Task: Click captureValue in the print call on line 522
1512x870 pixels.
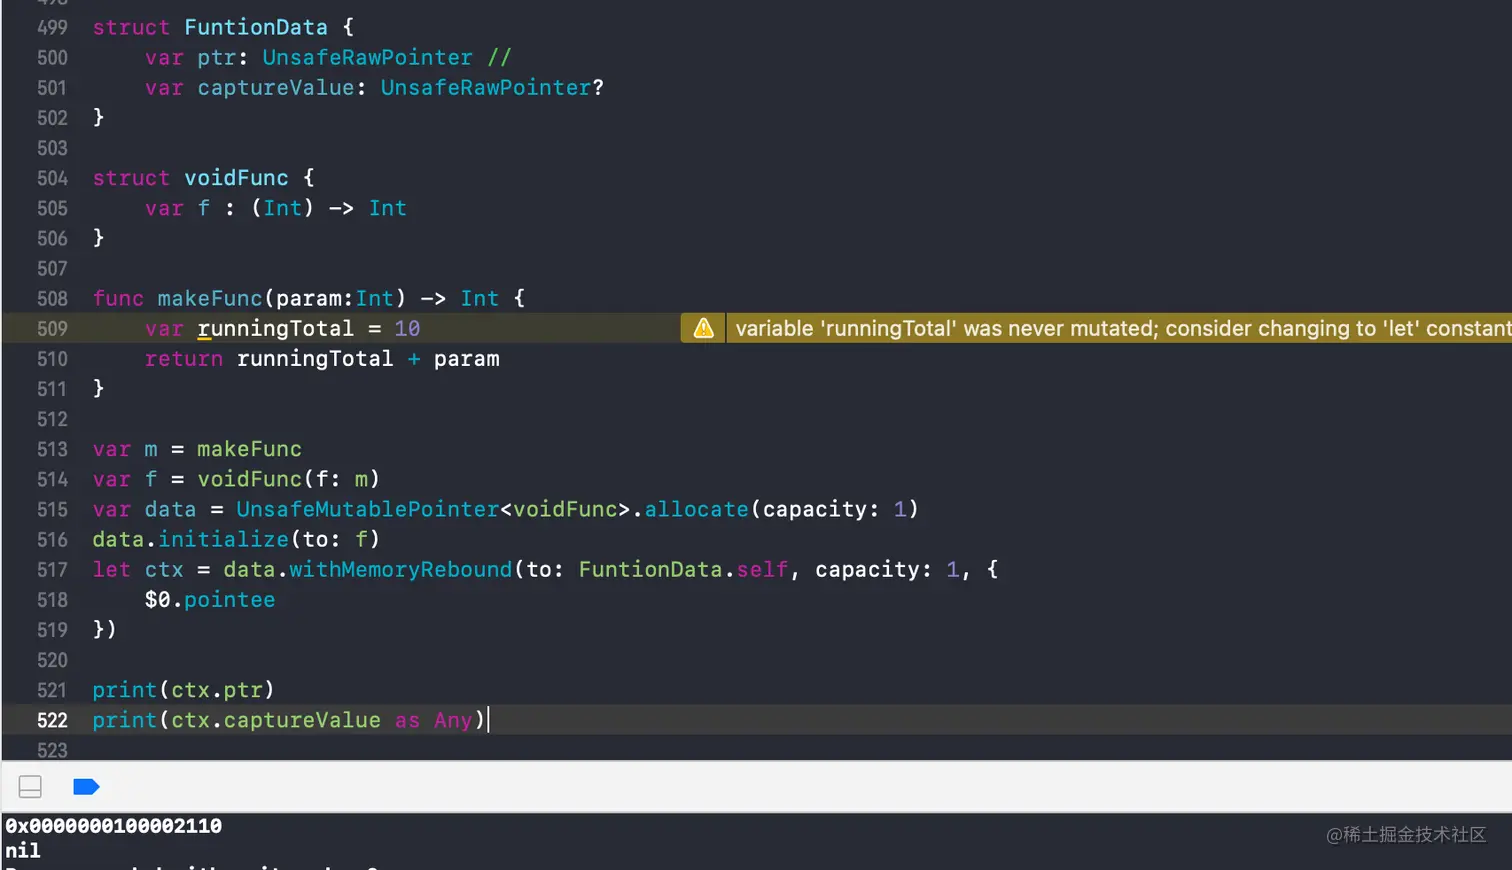Action: pyautogui.click(x=302, y=720)
